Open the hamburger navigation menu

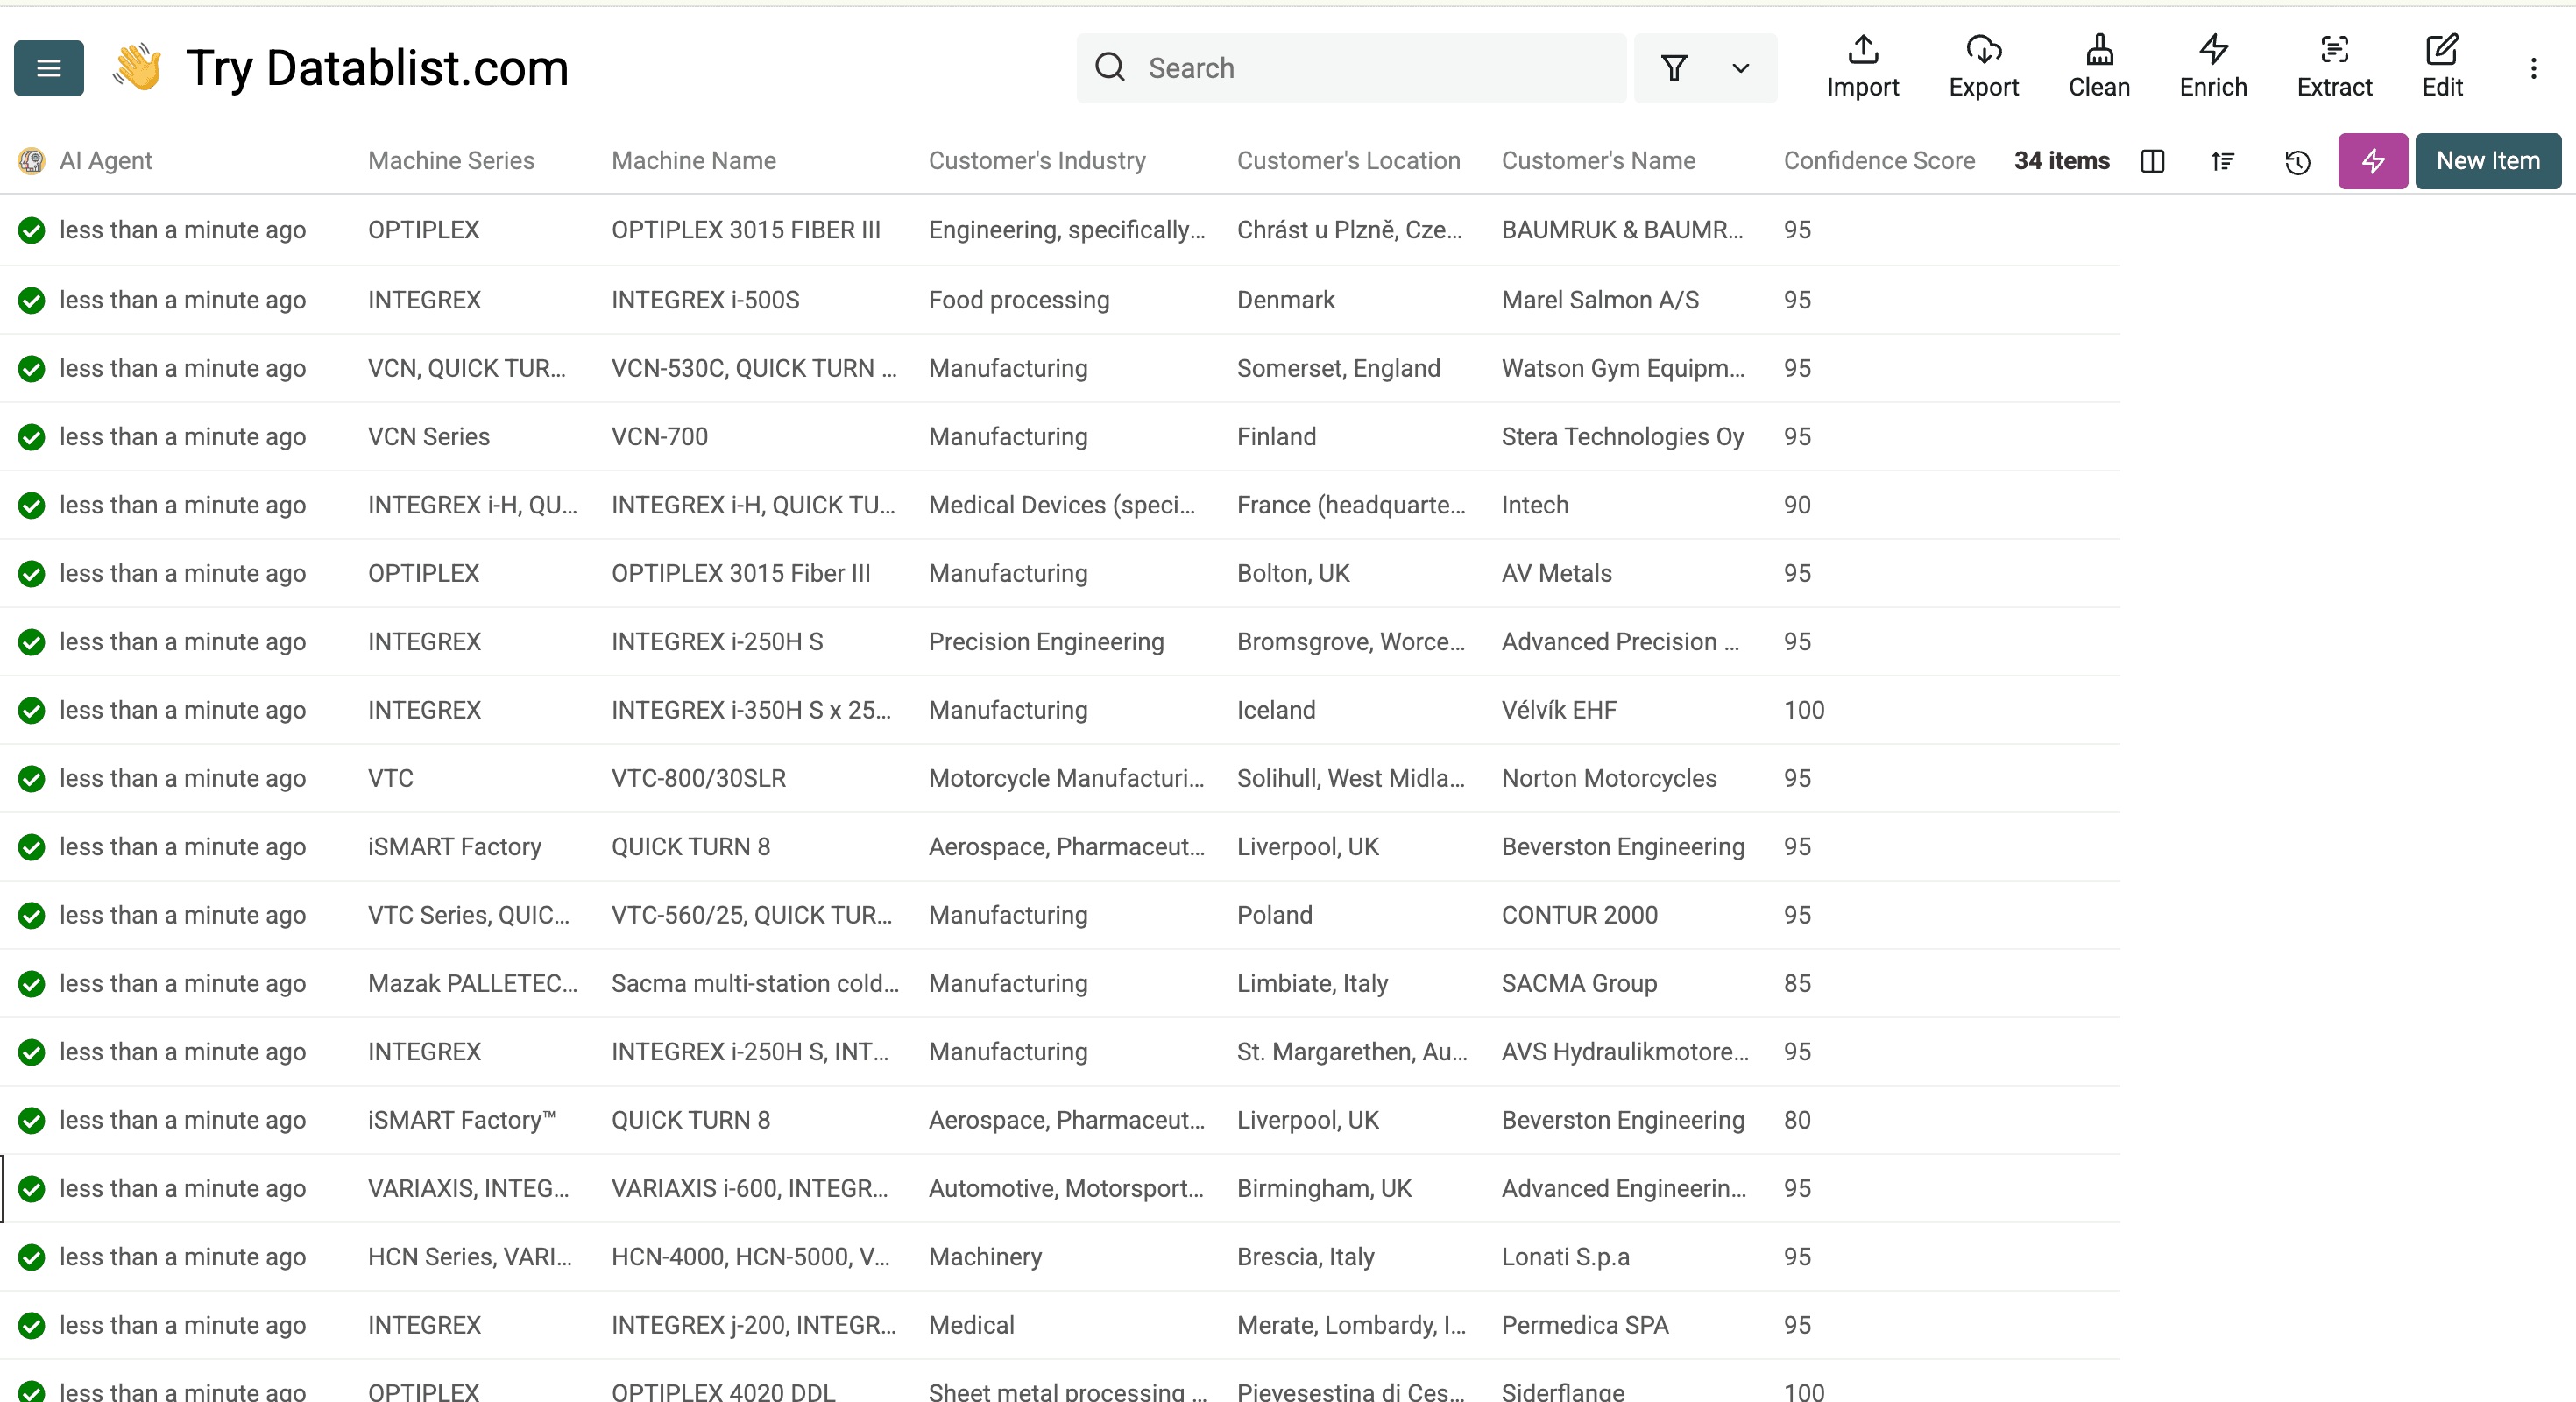pyautogui.click(x=47, y=67)
